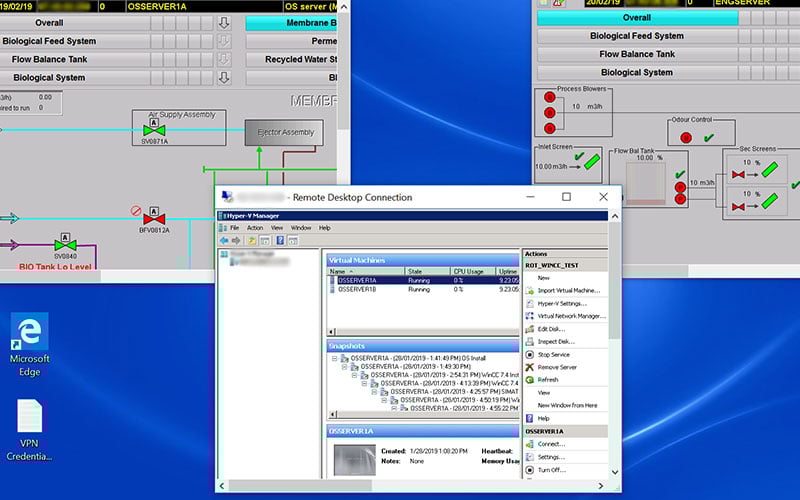Open the Action menu in Hyper-V Manager
This screenshot has height=500, width=800.
255,228
